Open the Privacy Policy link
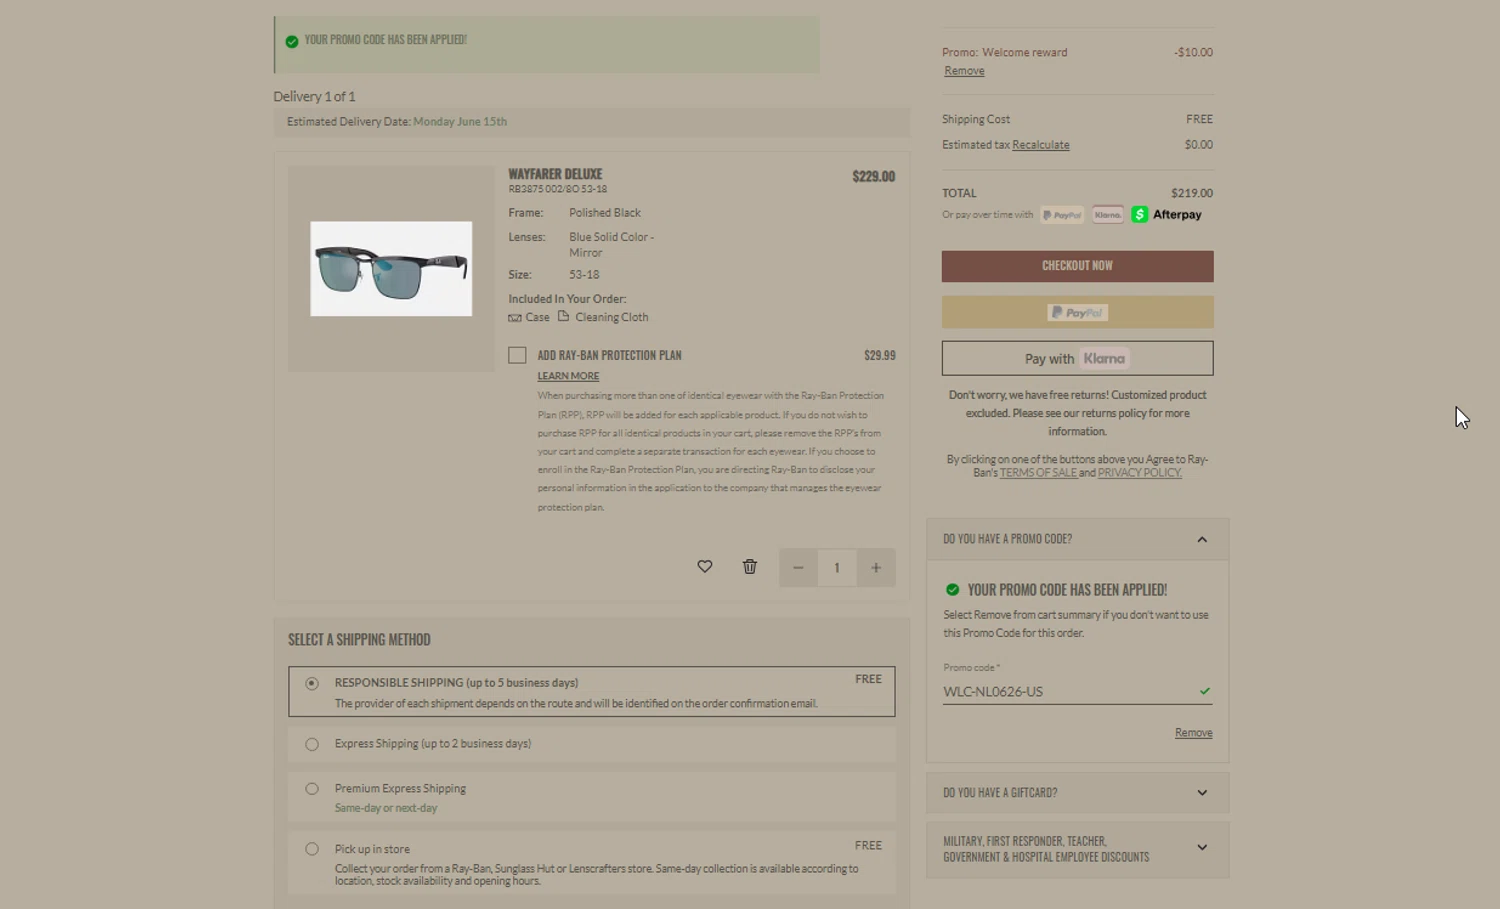The image size is (1500, 909). [x=1139, y=473]
